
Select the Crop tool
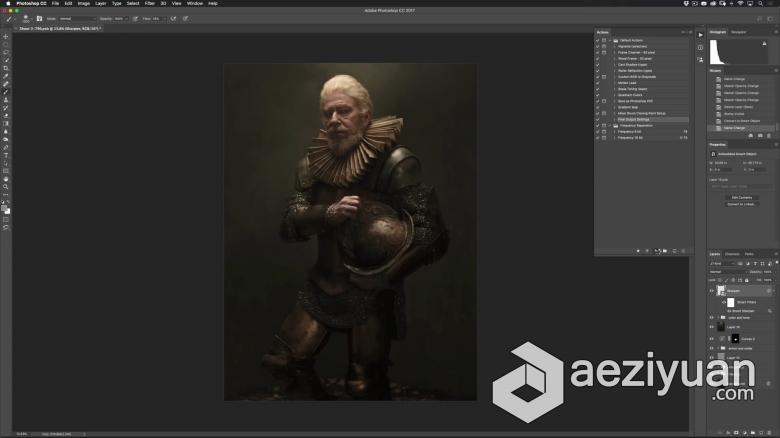tap(5, 68)
